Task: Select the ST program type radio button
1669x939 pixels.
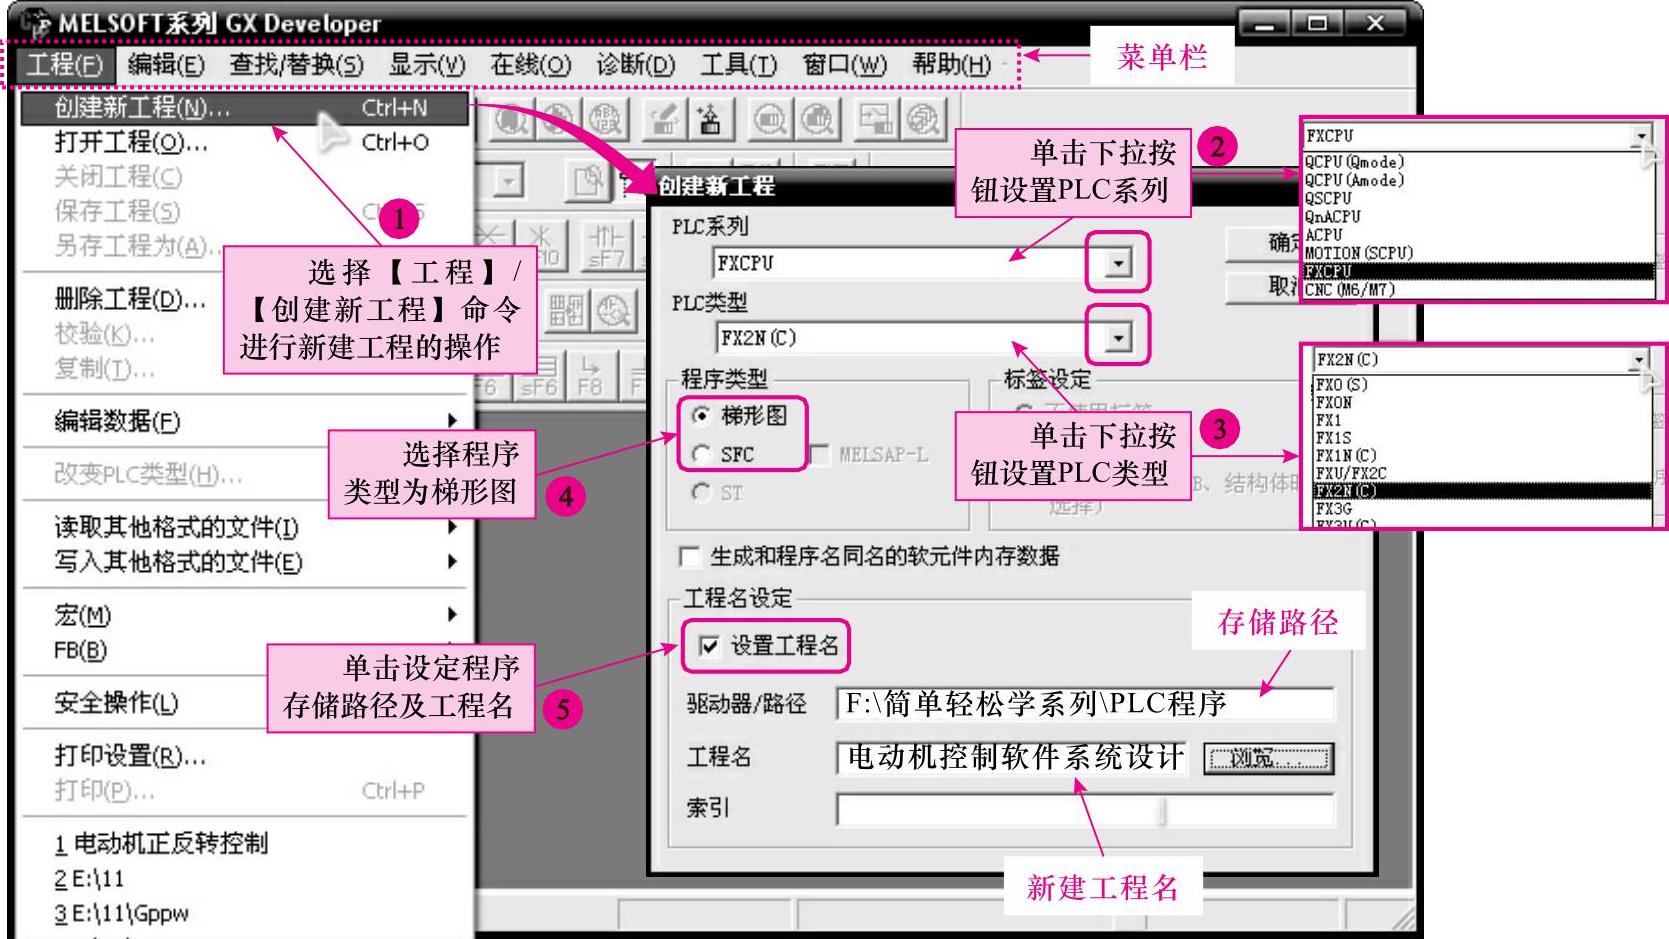Action: coord(702,492)
